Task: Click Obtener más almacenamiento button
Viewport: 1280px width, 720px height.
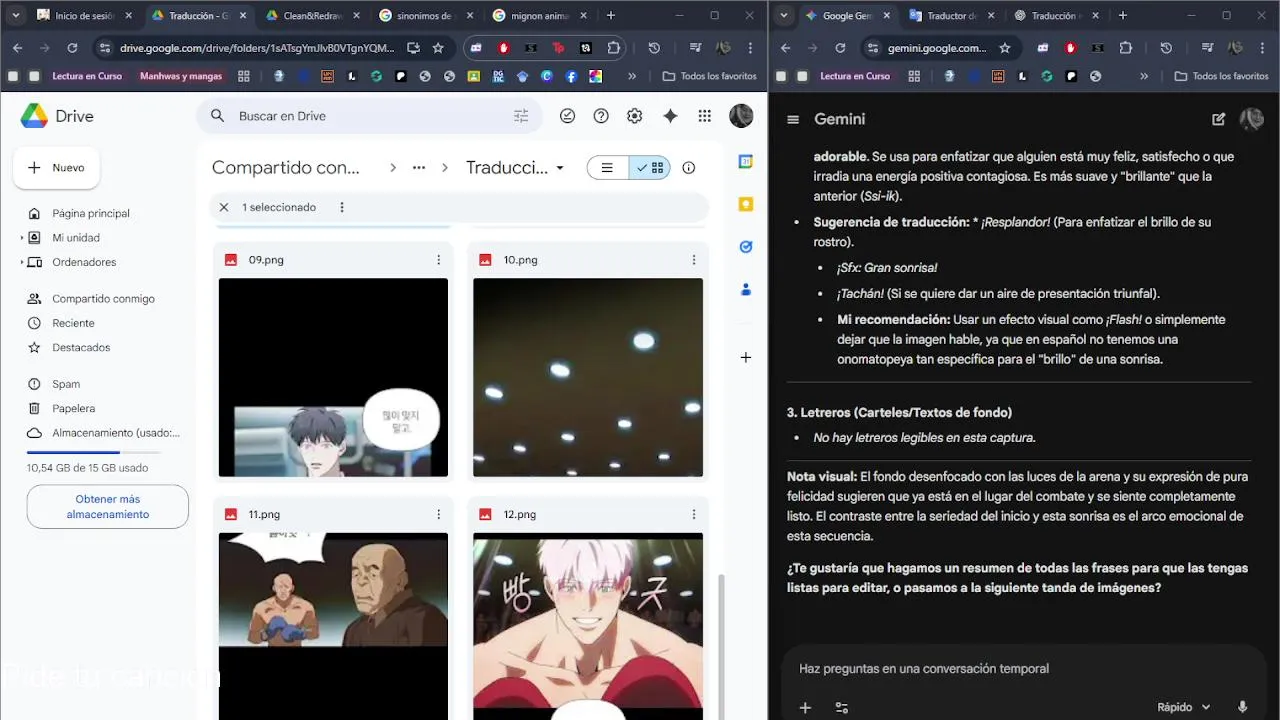Action: coord(108,507)
